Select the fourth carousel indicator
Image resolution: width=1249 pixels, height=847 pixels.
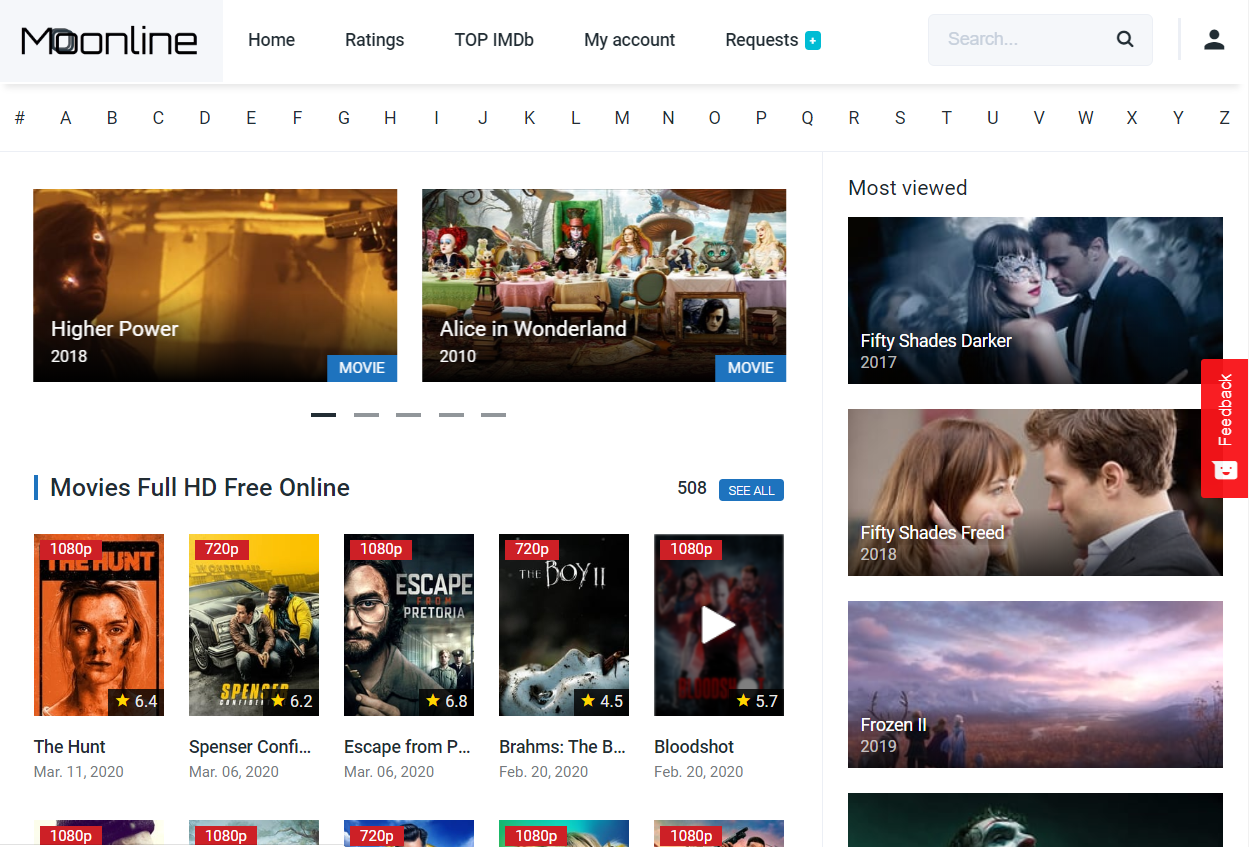(451, 414)
